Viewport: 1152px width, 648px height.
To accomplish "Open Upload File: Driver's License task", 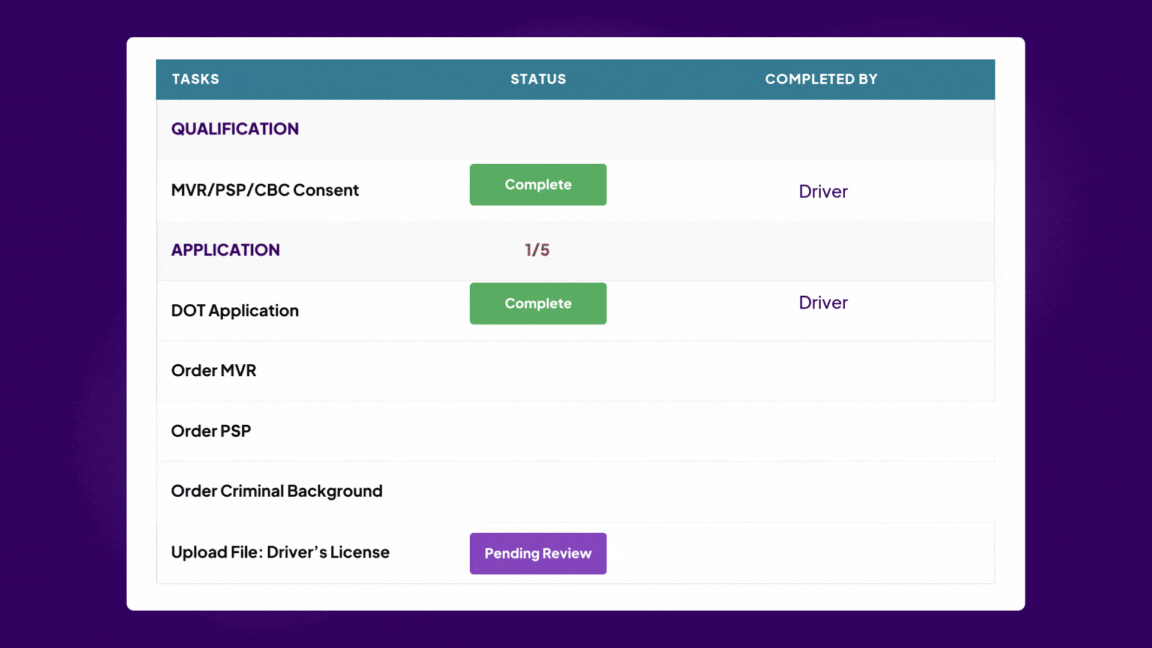I will 280,552.
